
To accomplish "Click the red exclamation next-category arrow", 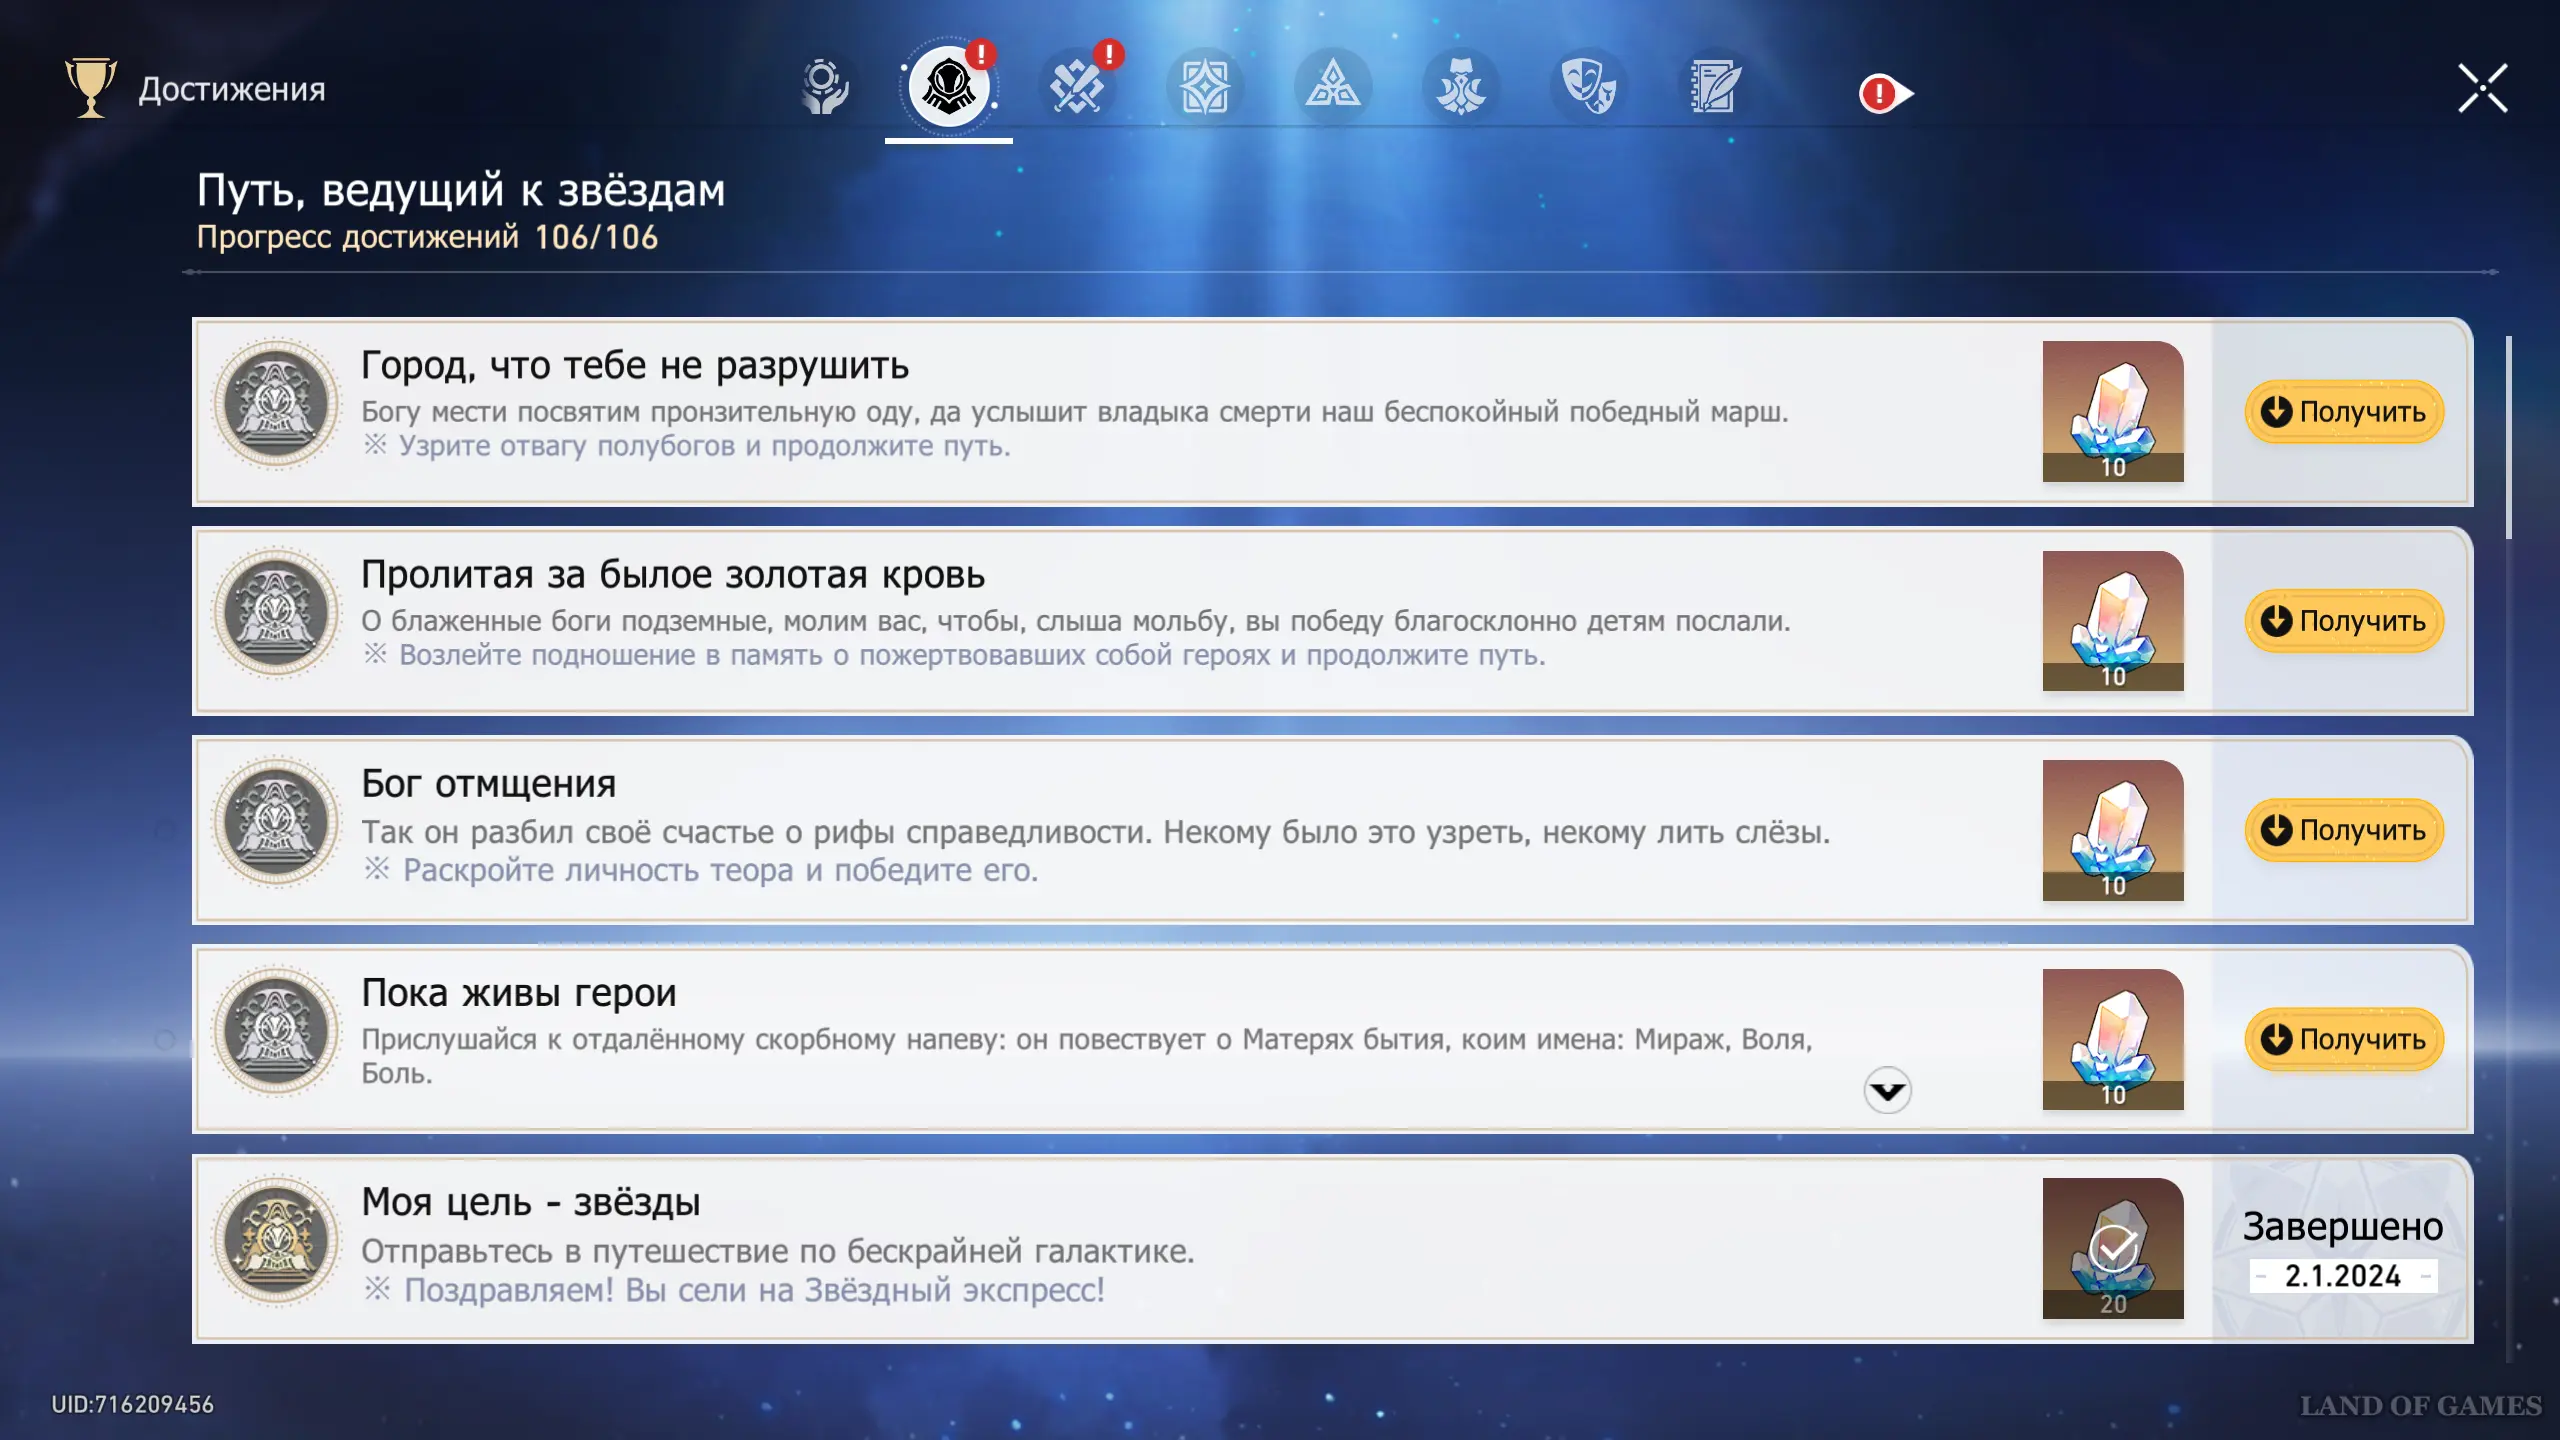I will pos(1886,94).
